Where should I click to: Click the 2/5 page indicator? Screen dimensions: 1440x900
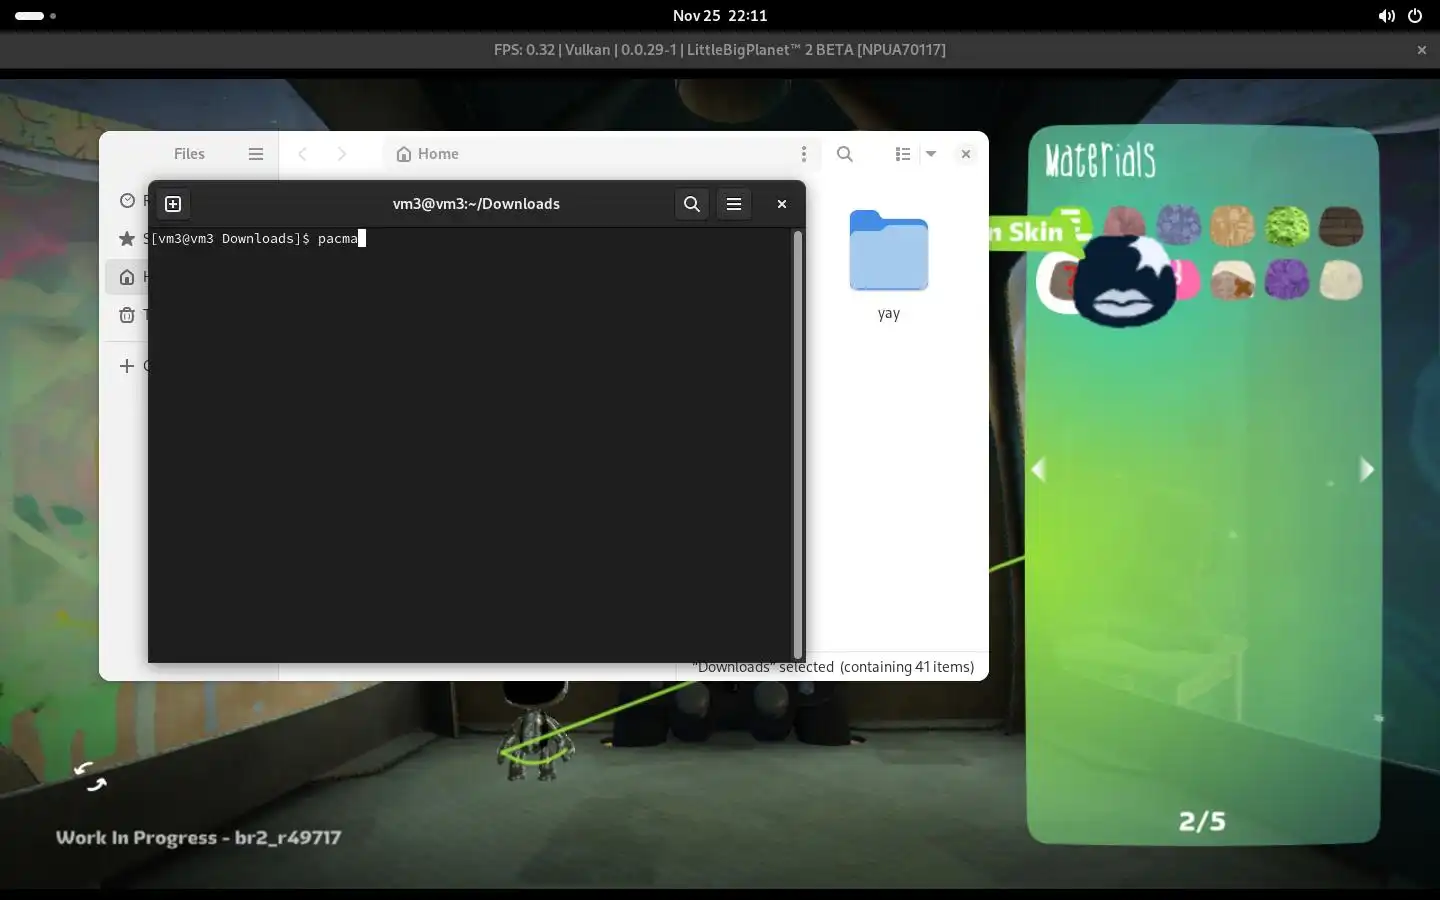(x=1202, y=822)
